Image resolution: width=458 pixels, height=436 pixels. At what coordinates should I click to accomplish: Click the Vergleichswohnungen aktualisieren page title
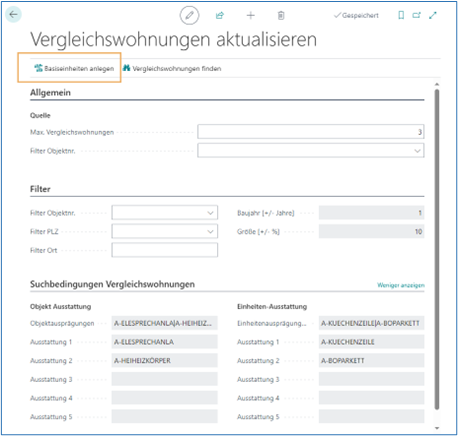pos(173,39)
